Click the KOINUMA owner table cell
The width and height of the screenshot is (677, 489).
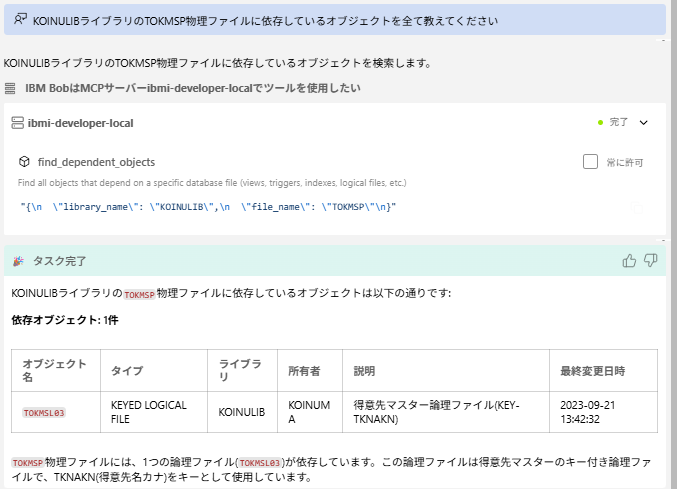click(x=310, y=412)
